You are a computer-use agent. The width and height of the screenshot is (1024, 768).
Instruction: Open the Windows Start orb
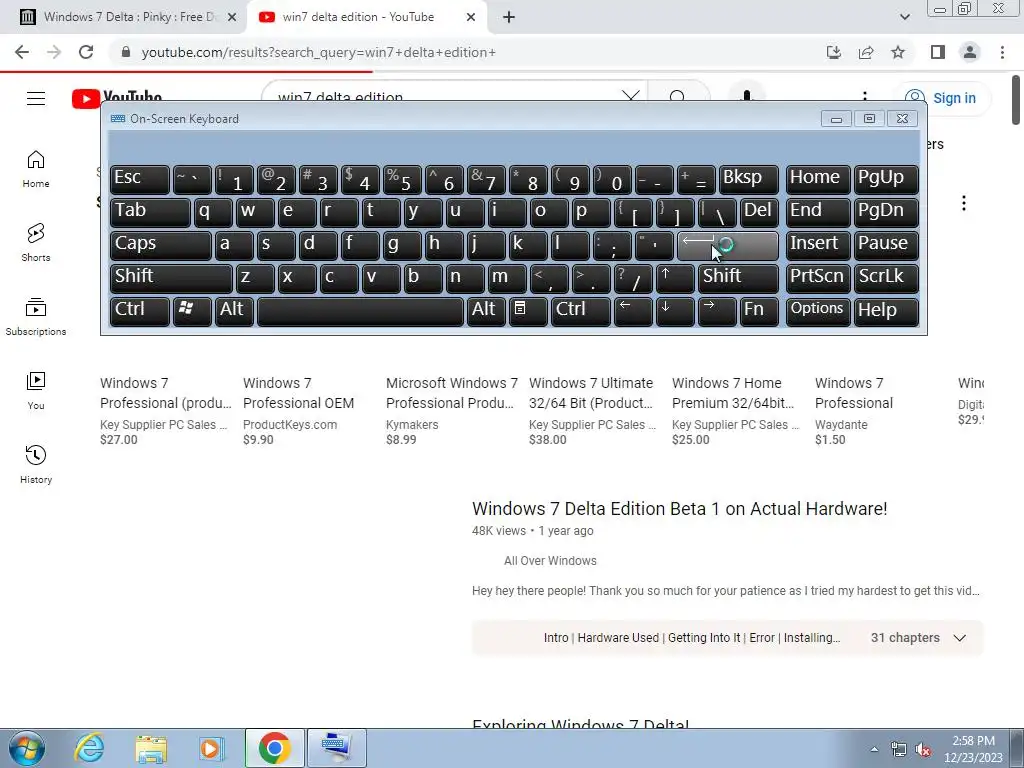(26, 748)
